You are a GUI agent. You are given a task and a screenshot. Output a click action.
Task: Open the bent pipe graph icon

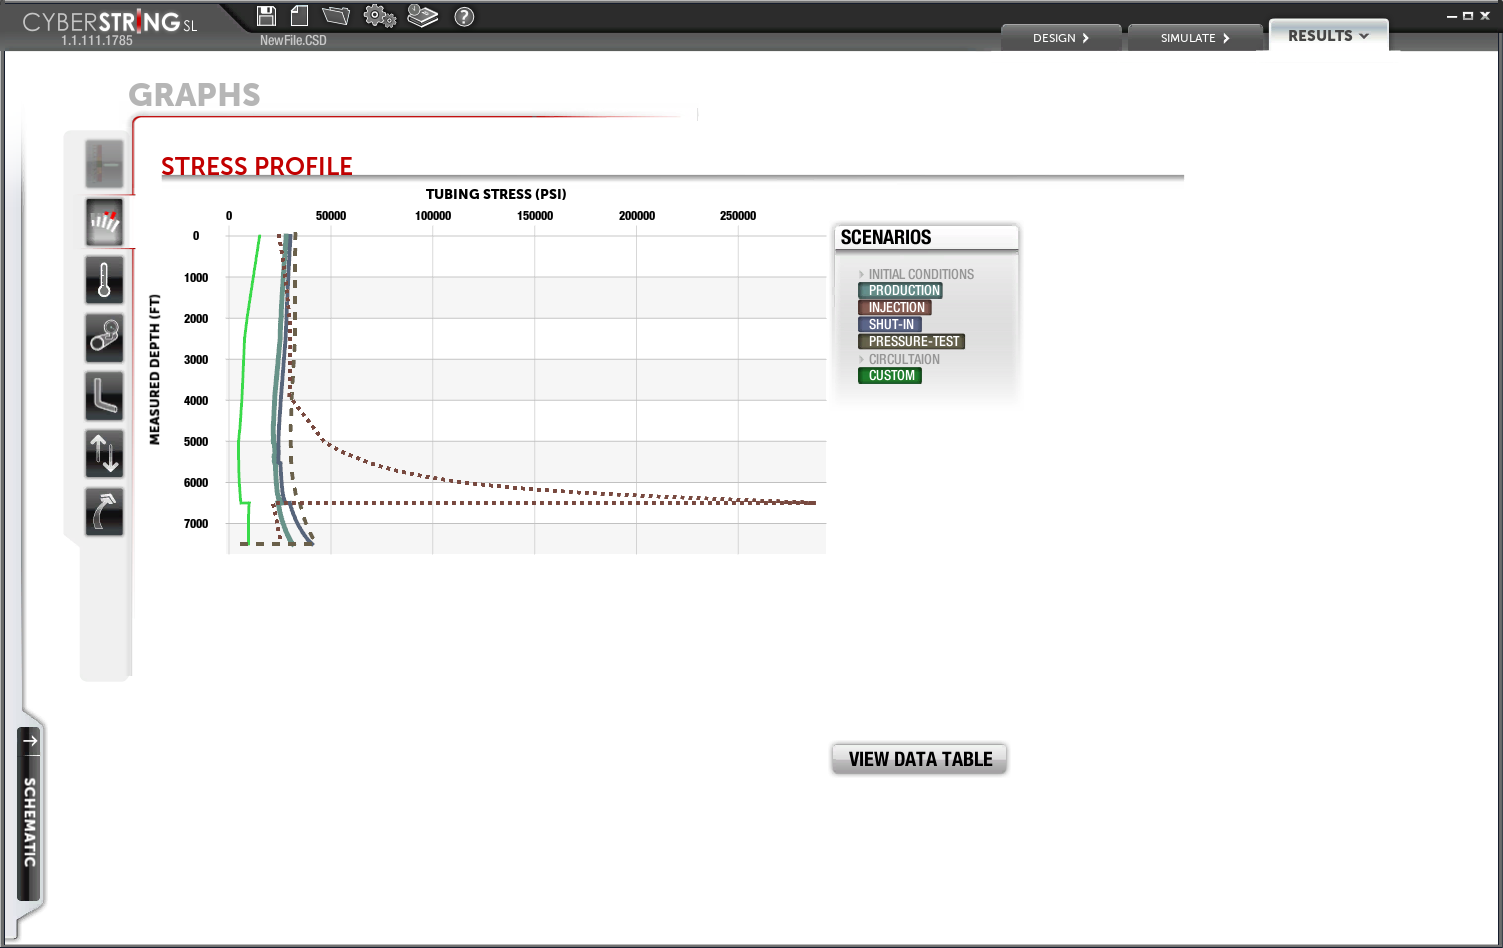pyautogui.click(x=104, y=396)
